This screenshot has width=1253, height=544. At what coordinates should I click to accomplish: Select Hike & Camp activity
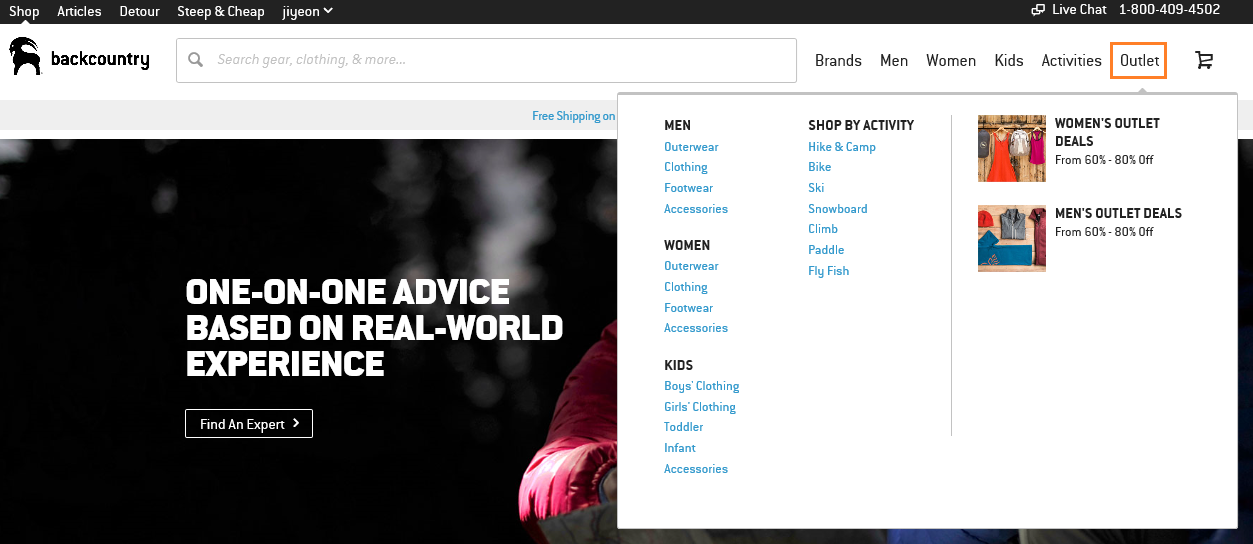click(x=842, y=147)
